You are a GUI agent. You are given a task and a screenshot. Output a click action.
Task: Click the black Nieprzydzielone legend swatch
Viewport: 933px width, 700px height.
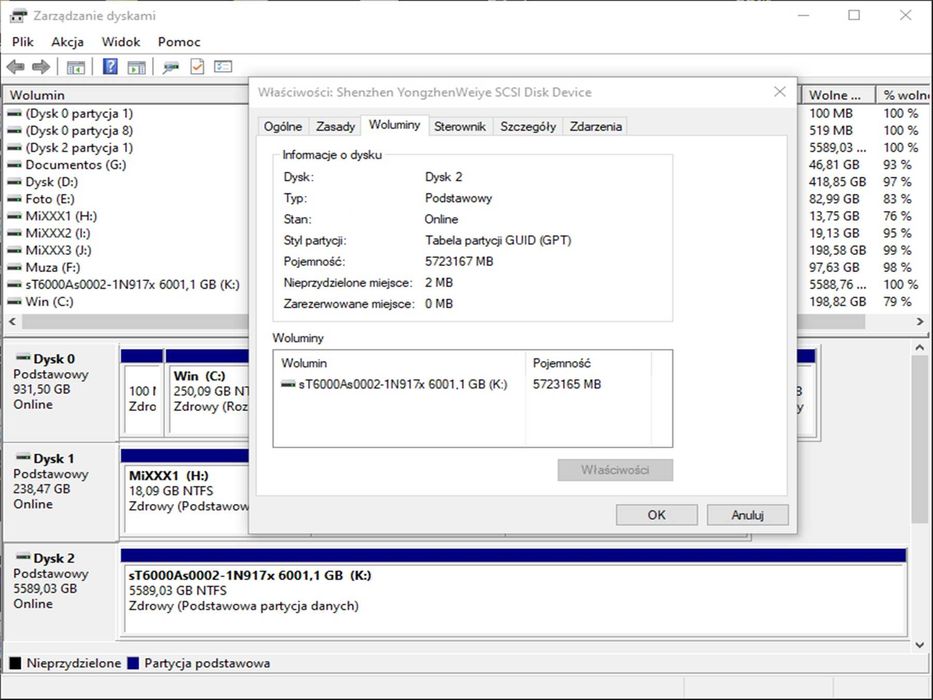click(15, 663)
